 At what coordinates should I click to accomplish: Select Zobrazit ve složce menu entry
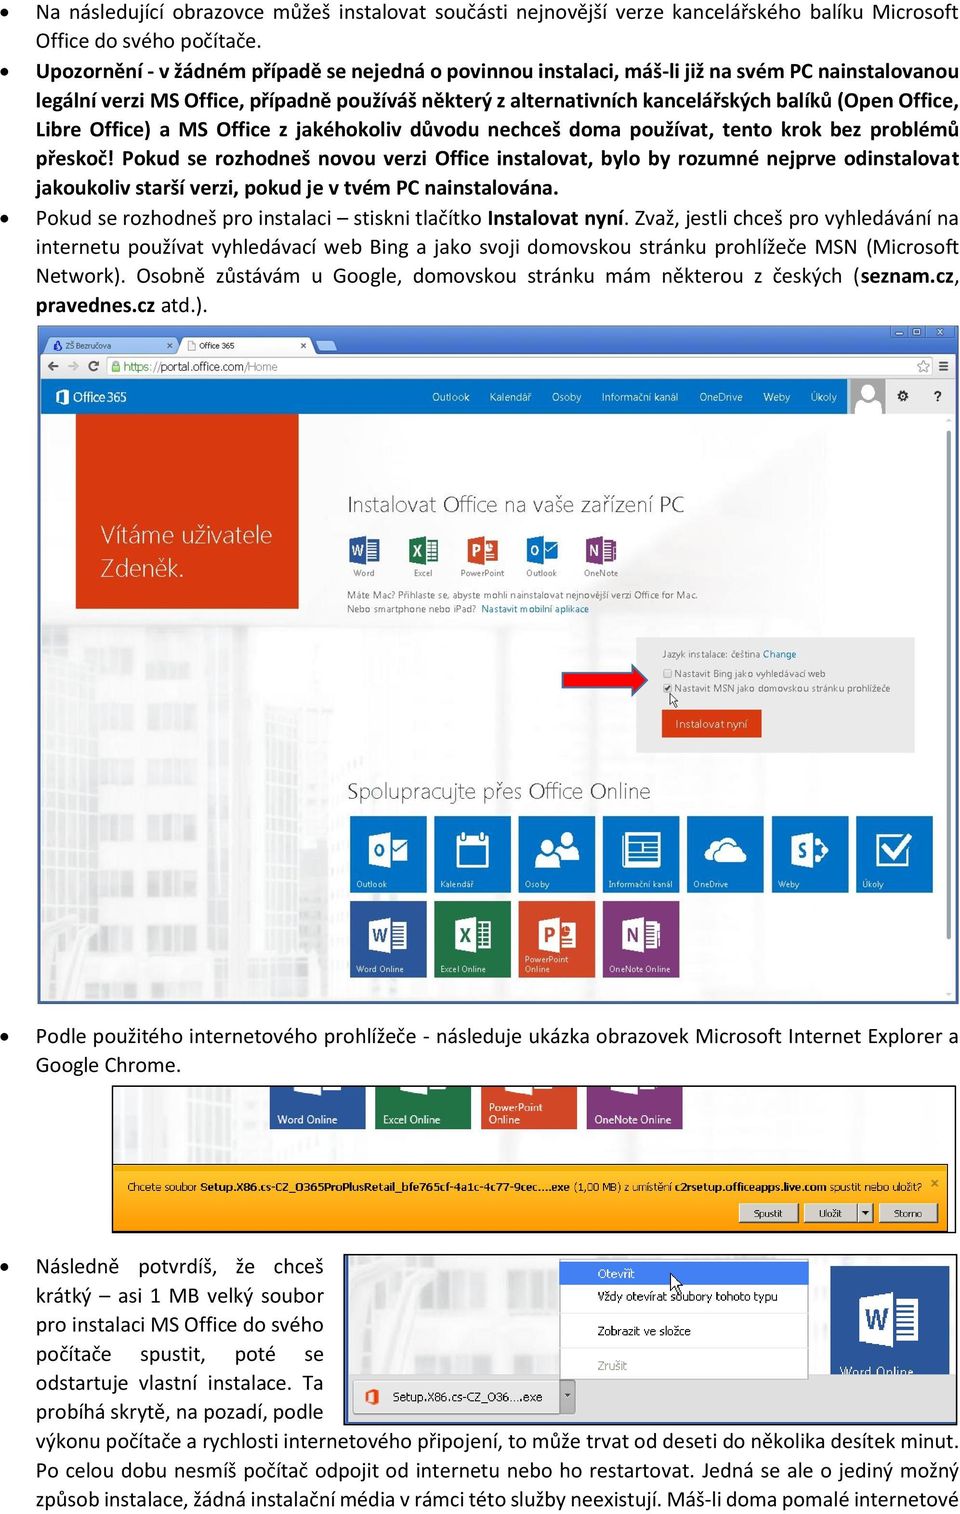point(683,1331)
